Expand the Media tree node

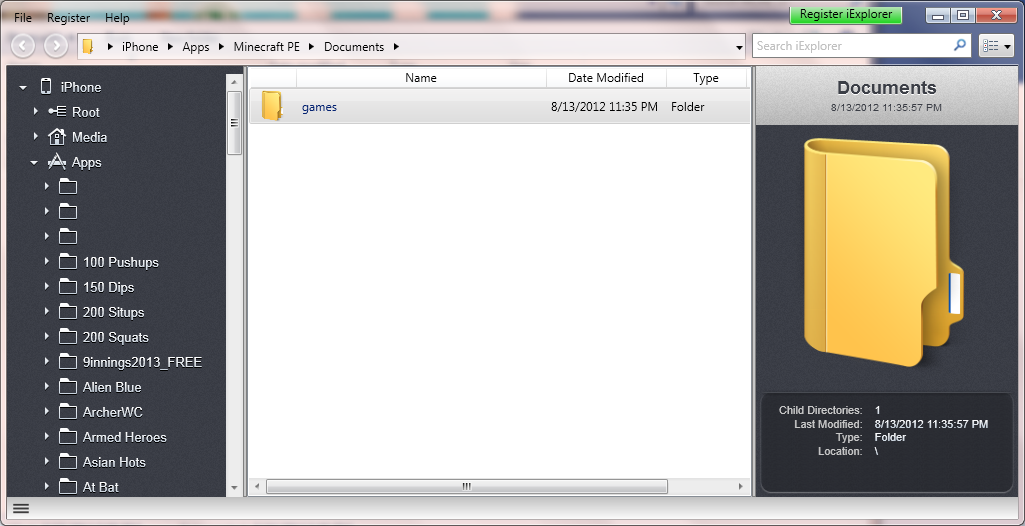35,137
